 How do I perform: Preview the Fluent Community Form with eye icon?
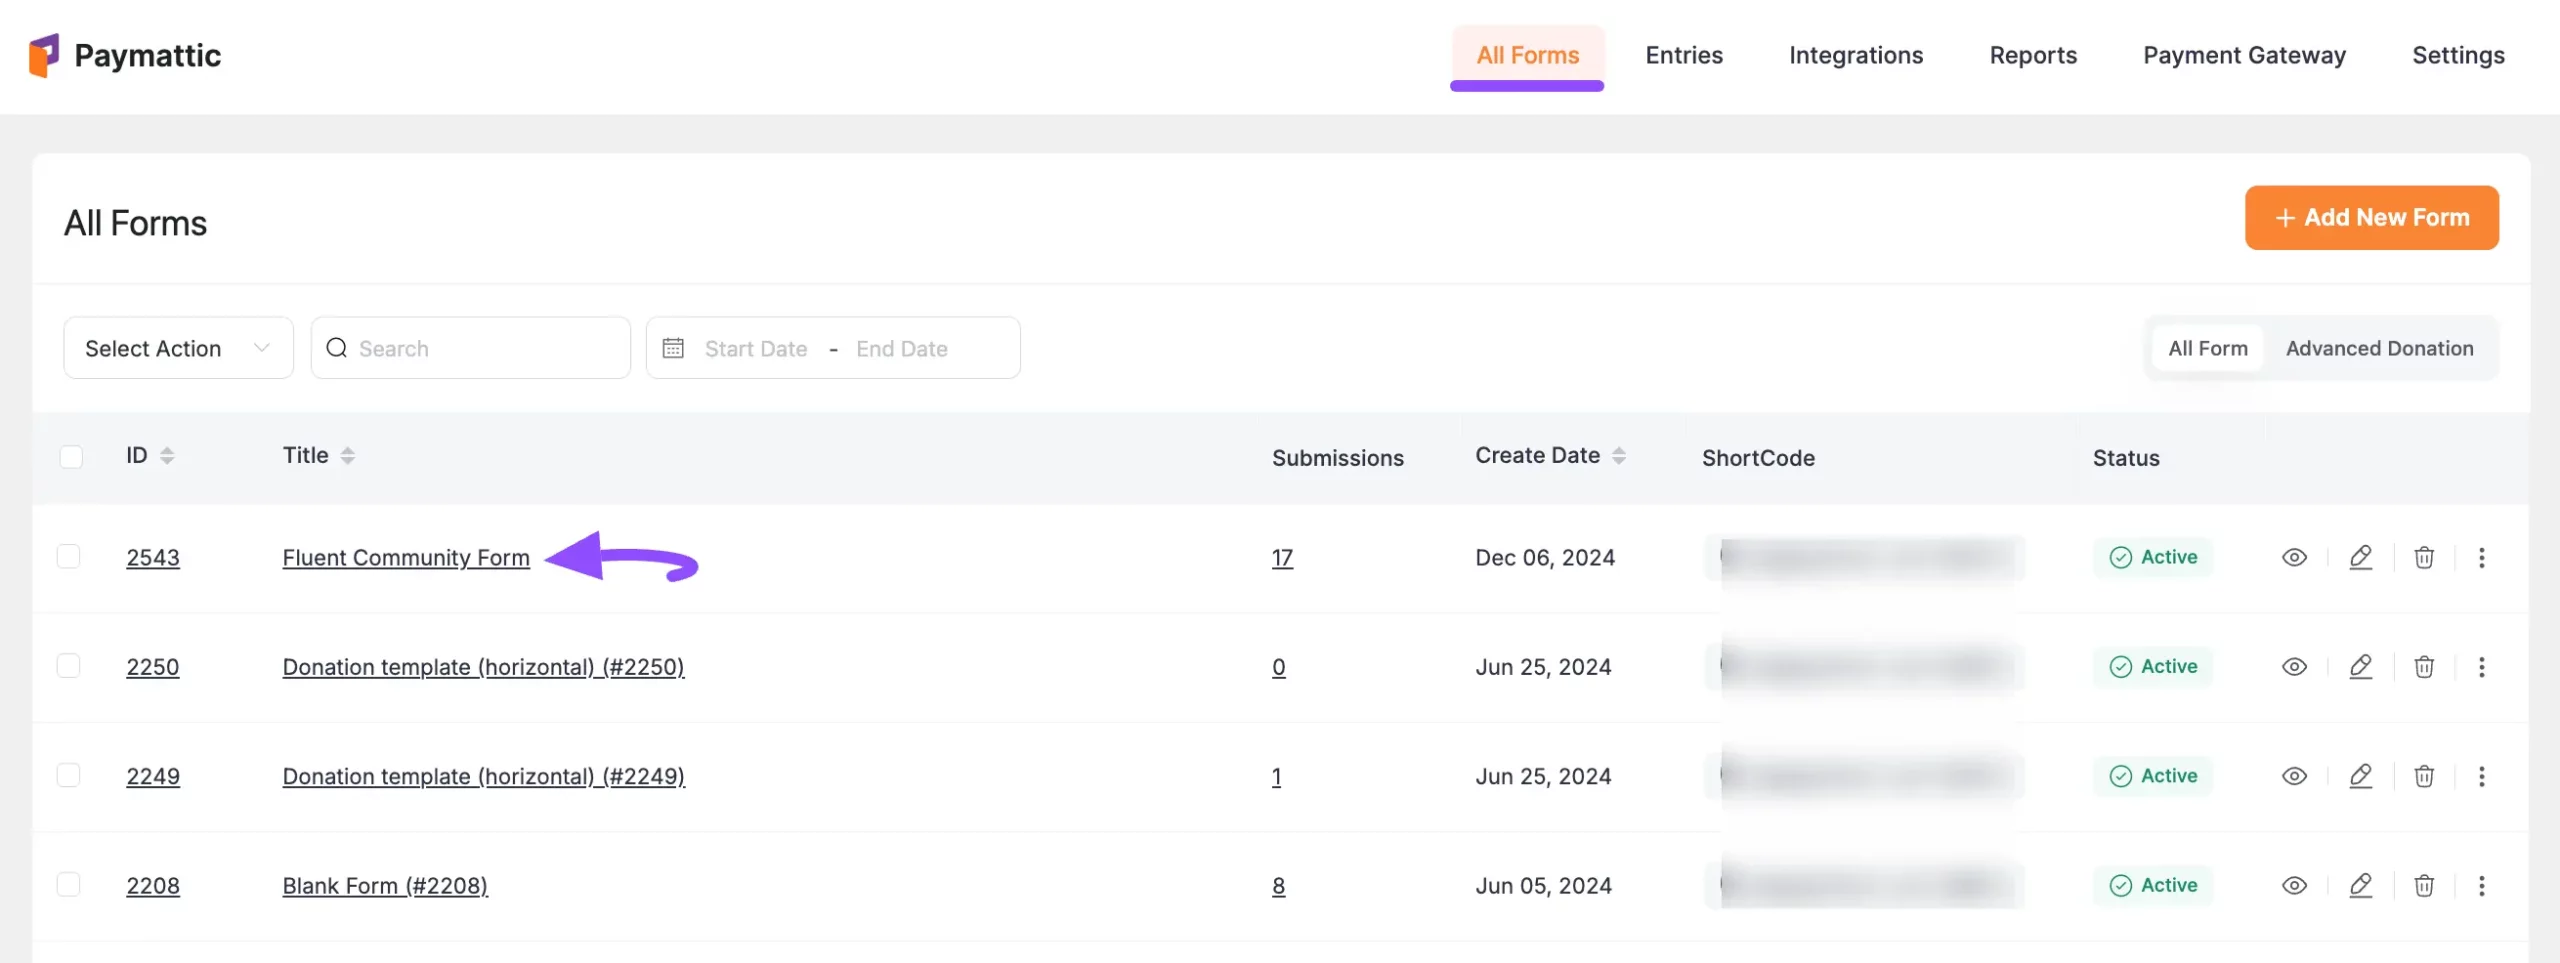point(2294,557)
